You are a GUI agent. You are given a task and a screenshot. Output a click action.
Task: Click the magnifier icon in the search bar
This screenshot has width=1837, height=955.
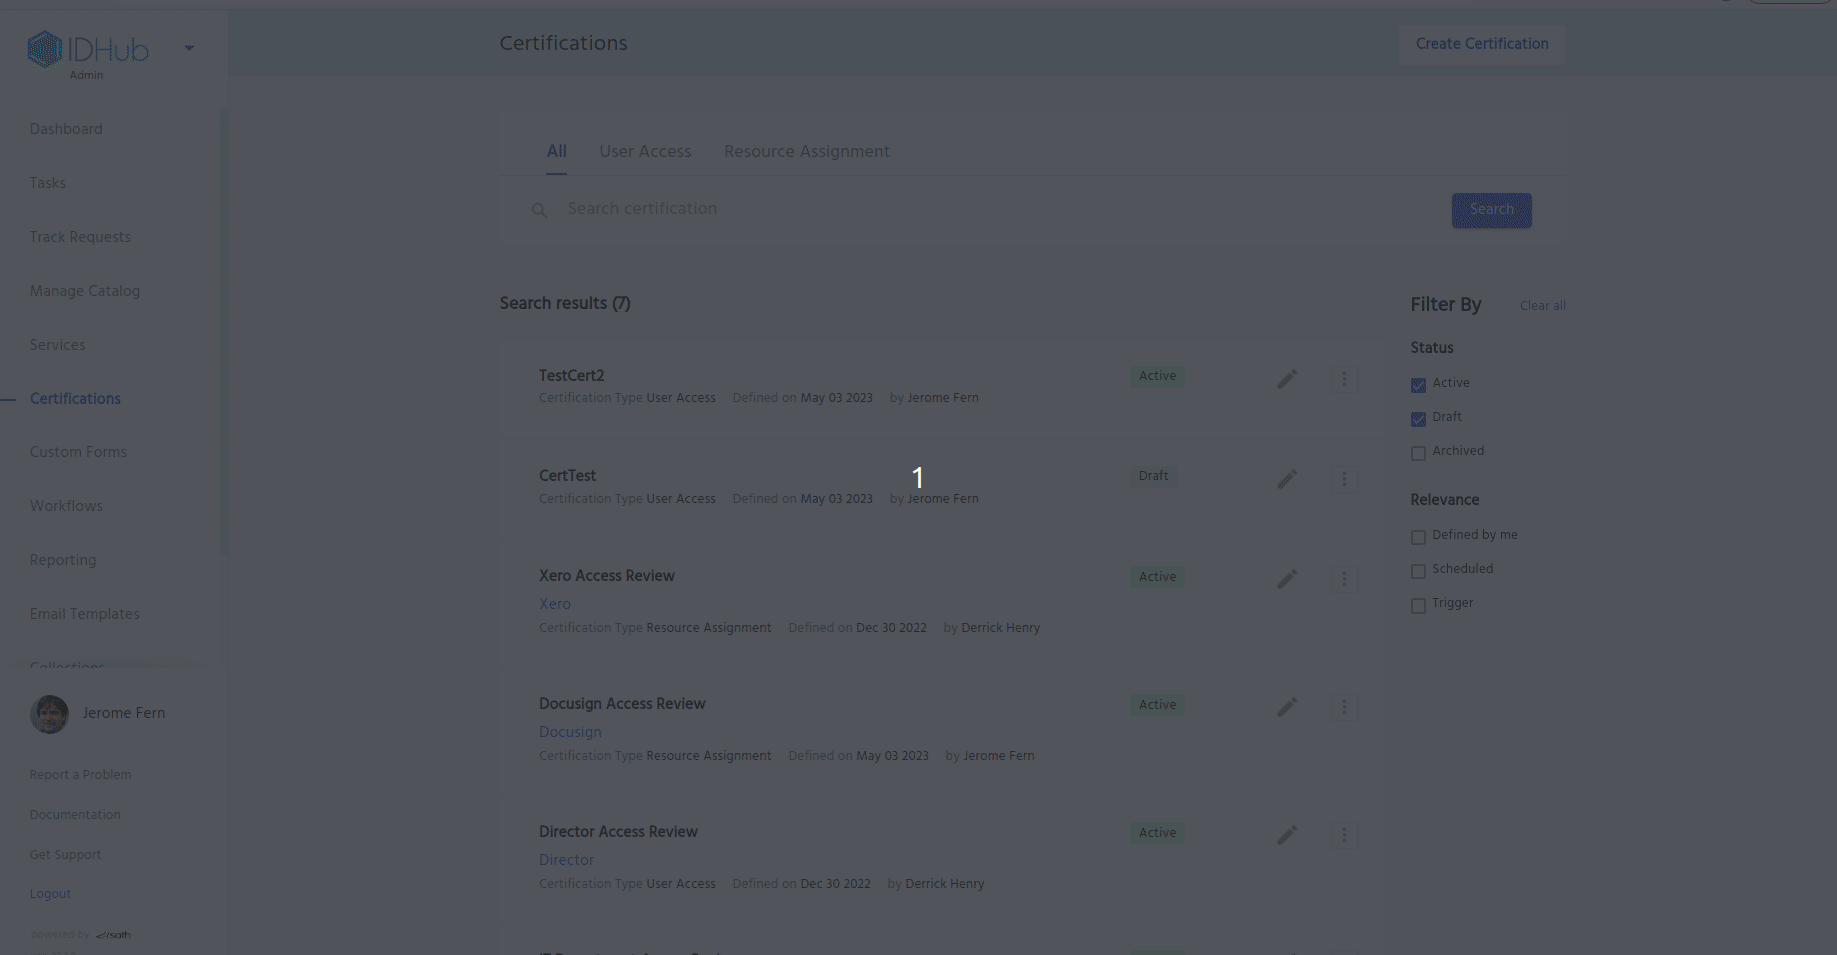pos(539,210)
